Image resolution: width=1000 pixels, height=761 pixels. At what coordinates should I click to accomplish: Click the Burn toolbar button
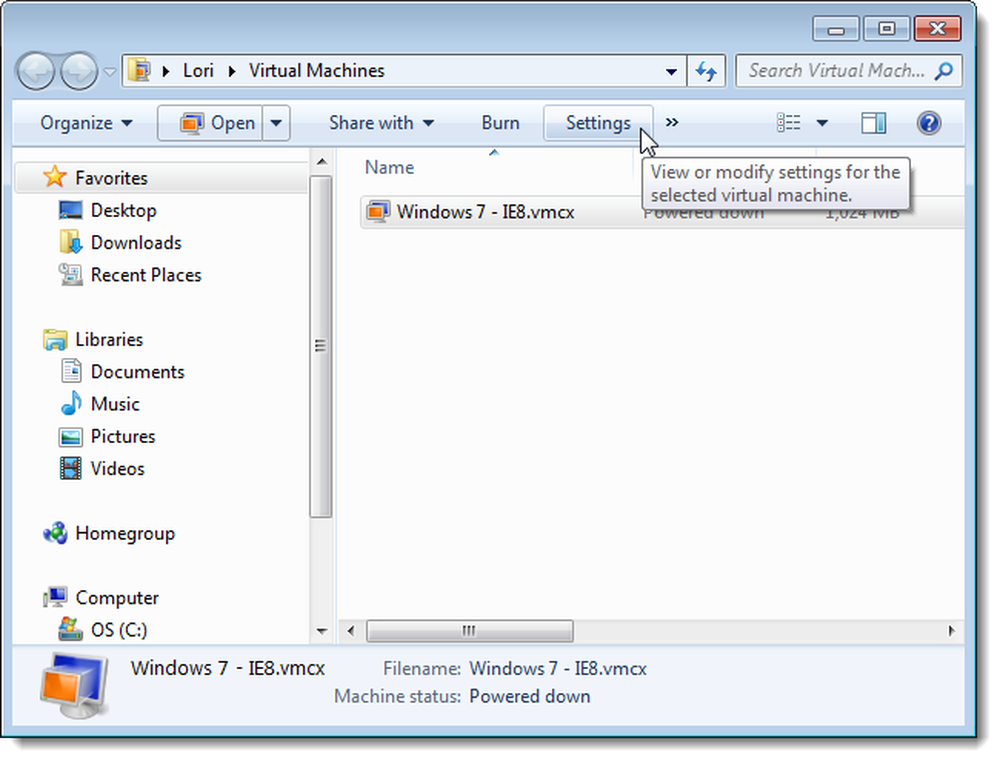point(500,123)
